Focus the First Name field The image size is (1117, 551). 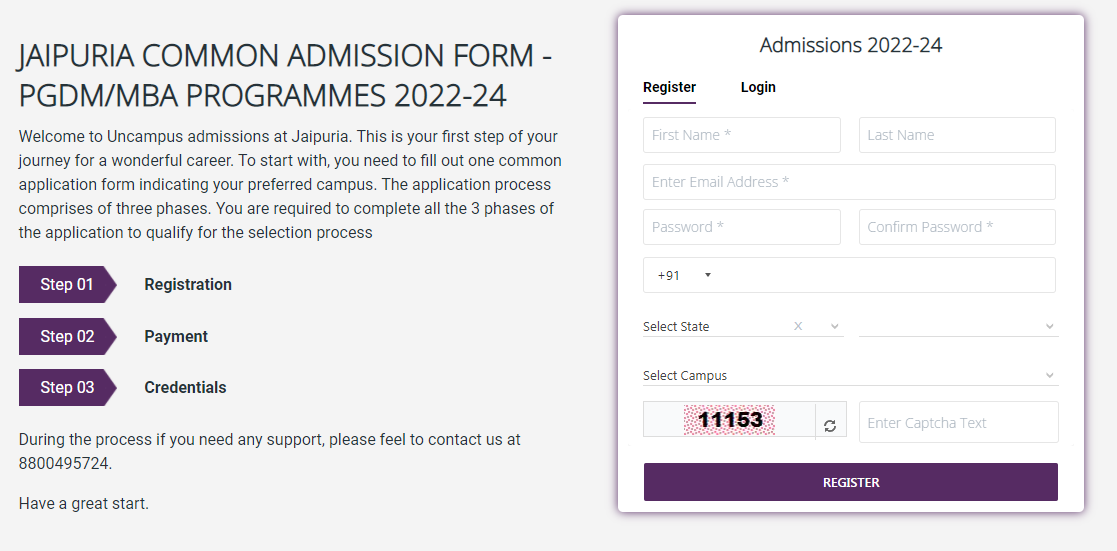742,135
